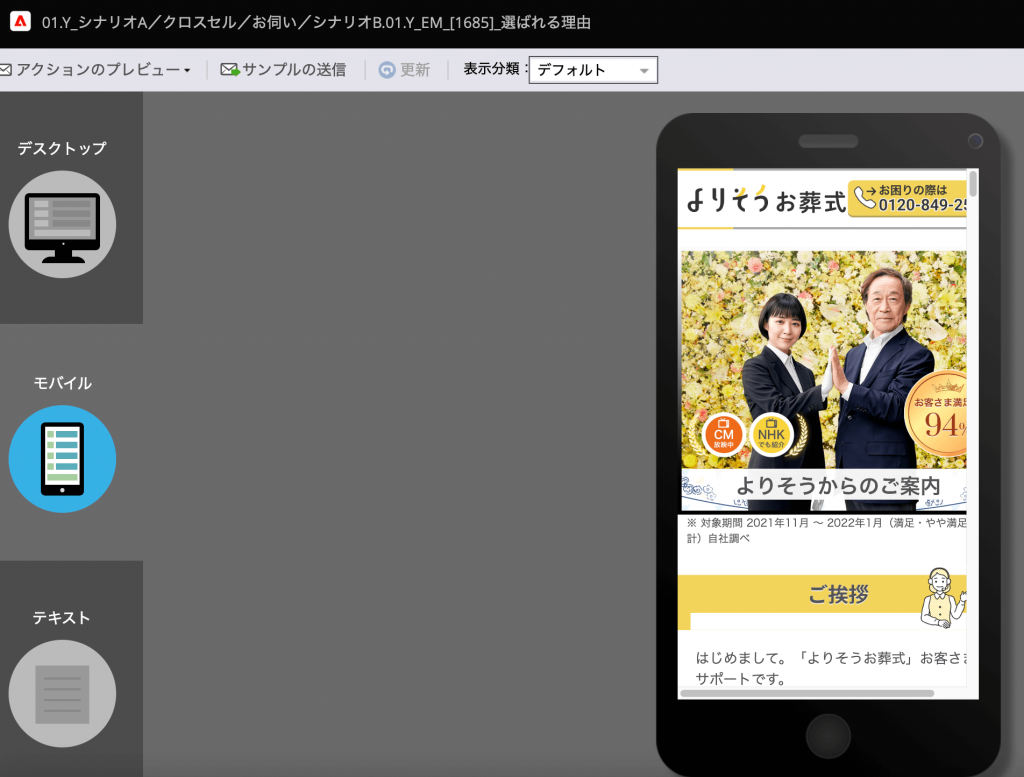Click the サンプルの送信 button text
This screenshot has height=777, width=1024.
pyautogui.click(x=294, y=70)
